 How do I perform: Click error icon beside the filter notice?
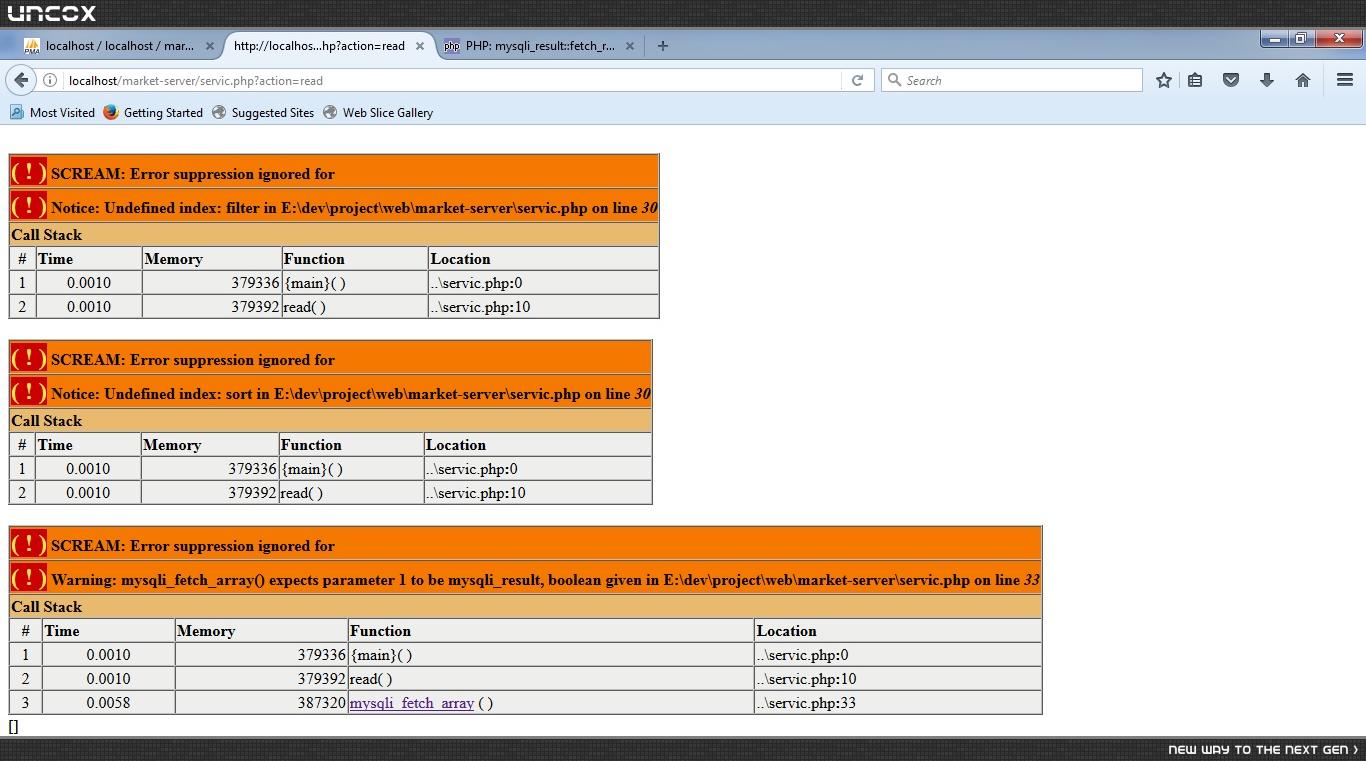coord(29,206)
